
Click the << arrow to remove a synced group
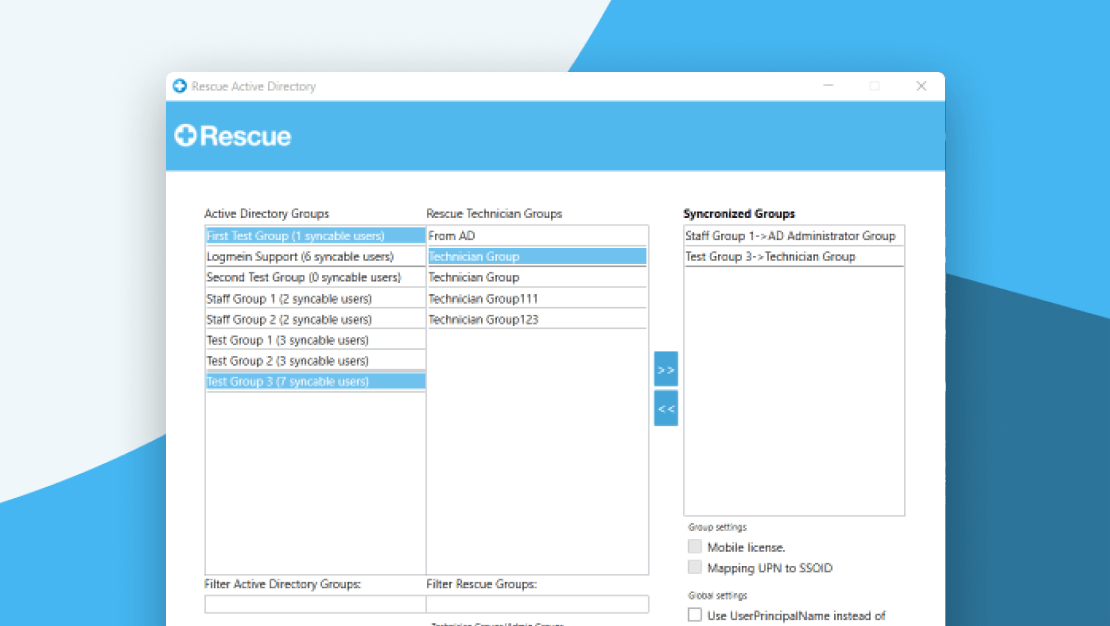pos(665,408)
